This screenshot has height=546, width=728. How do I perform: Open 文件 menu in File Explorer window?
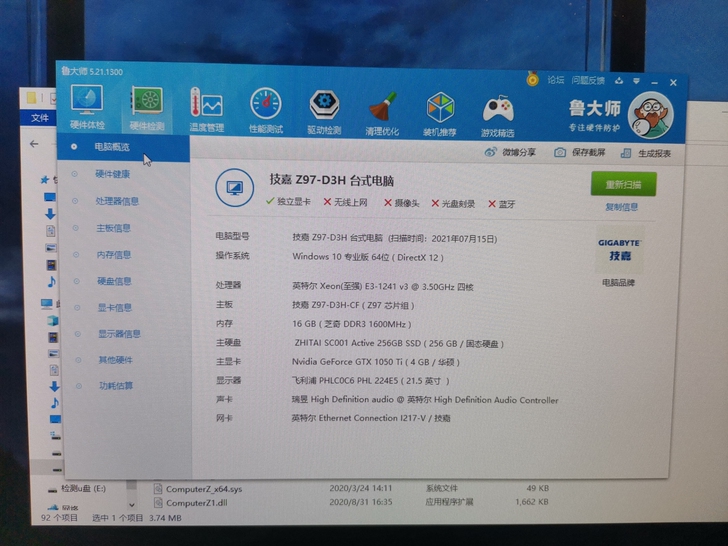39,118
